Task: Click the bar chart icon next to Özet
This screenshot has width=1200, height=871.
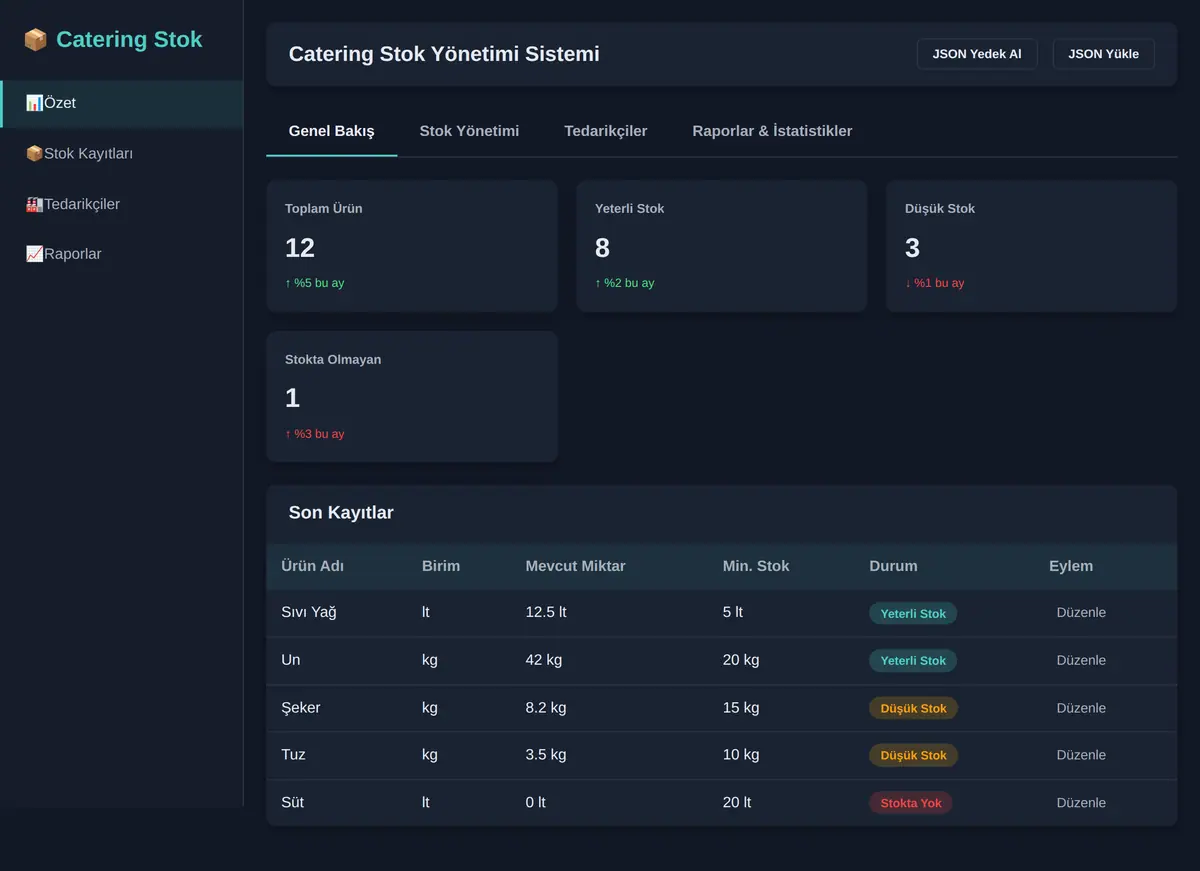Action: pyautogui.click(x=34, y=103)
